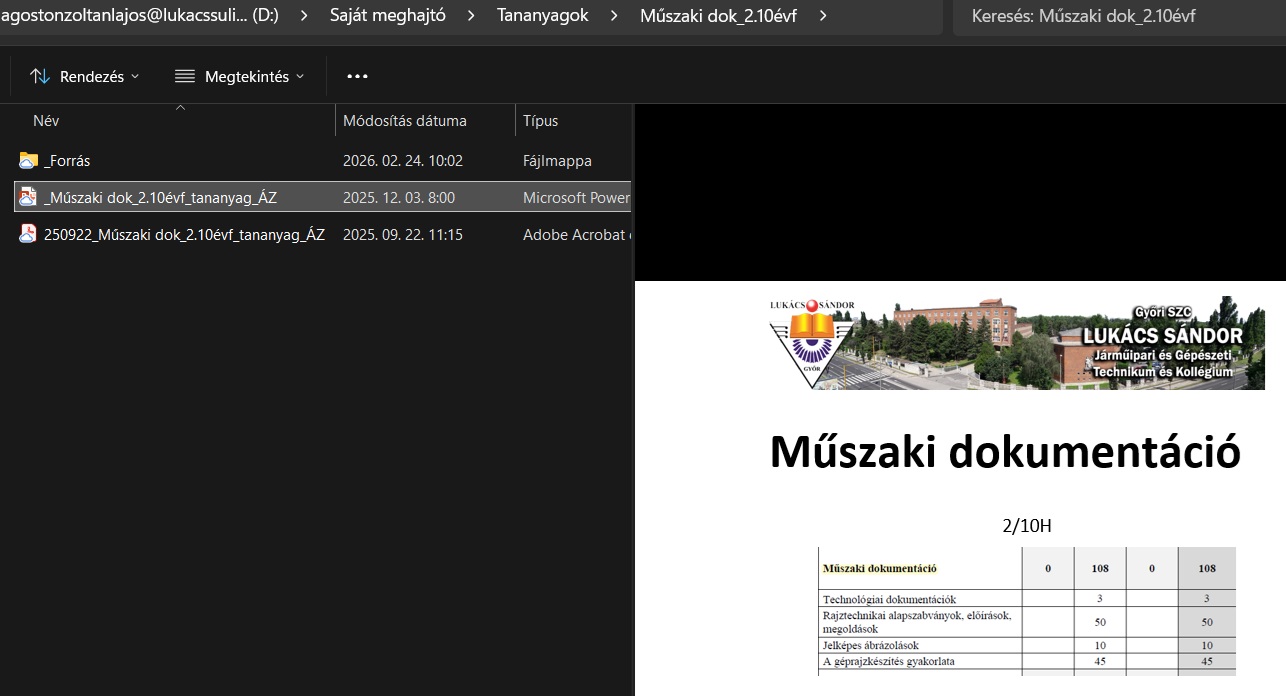The width and height of the screenshot is (1286, 696).
Task: Go to Saját meghajtó in breadcrumb
Action: click(x=387, y=16)
